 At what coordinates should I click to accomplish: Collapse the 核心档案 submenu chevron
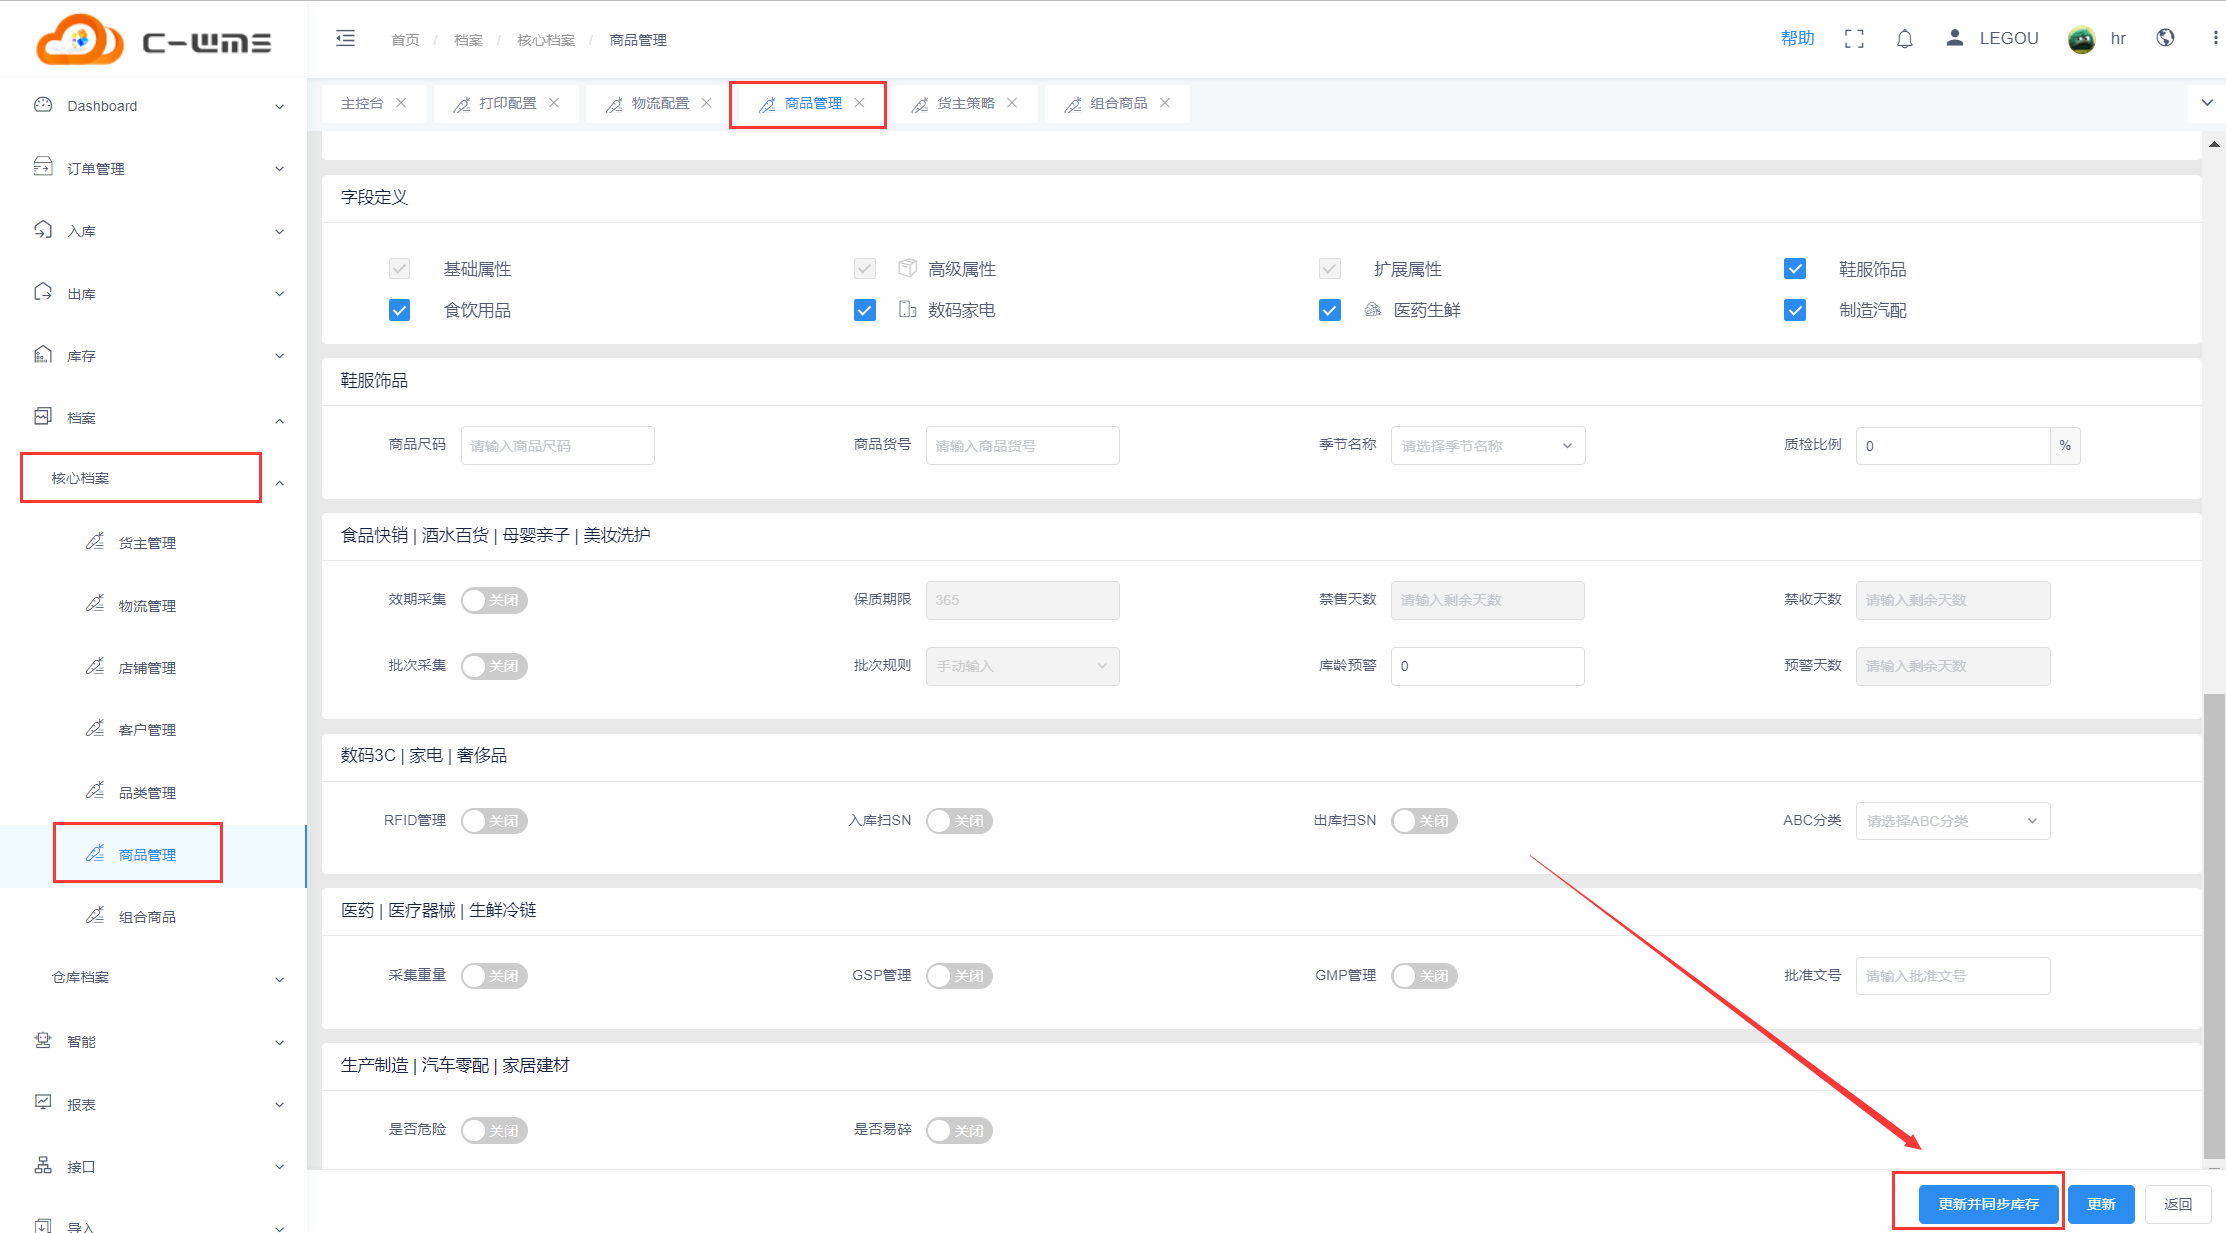coord(279,483)
